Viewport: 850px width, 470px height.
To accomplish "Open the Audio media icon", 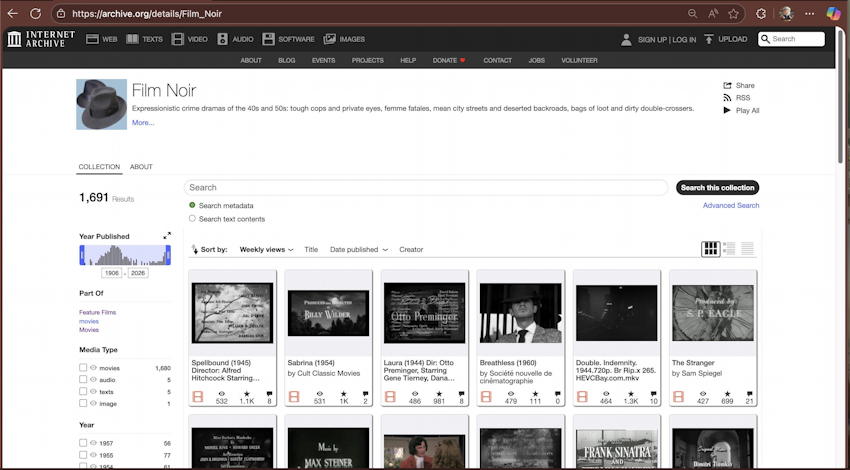I will [222, 39].
